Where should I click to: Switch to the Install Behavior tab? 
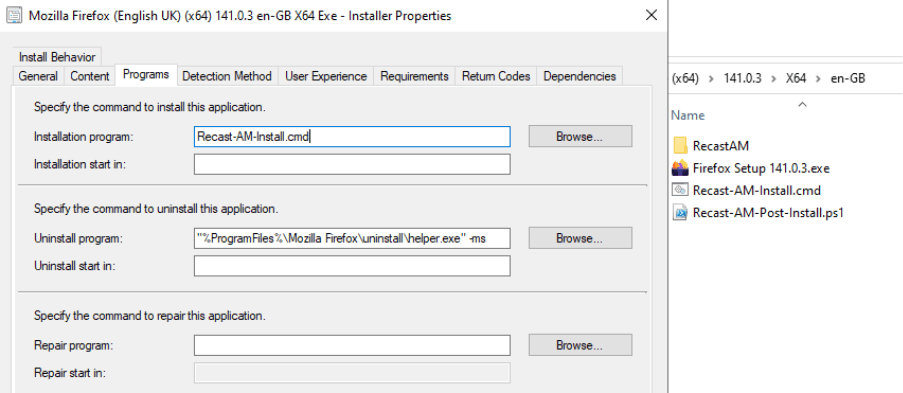tap(57, 57)
